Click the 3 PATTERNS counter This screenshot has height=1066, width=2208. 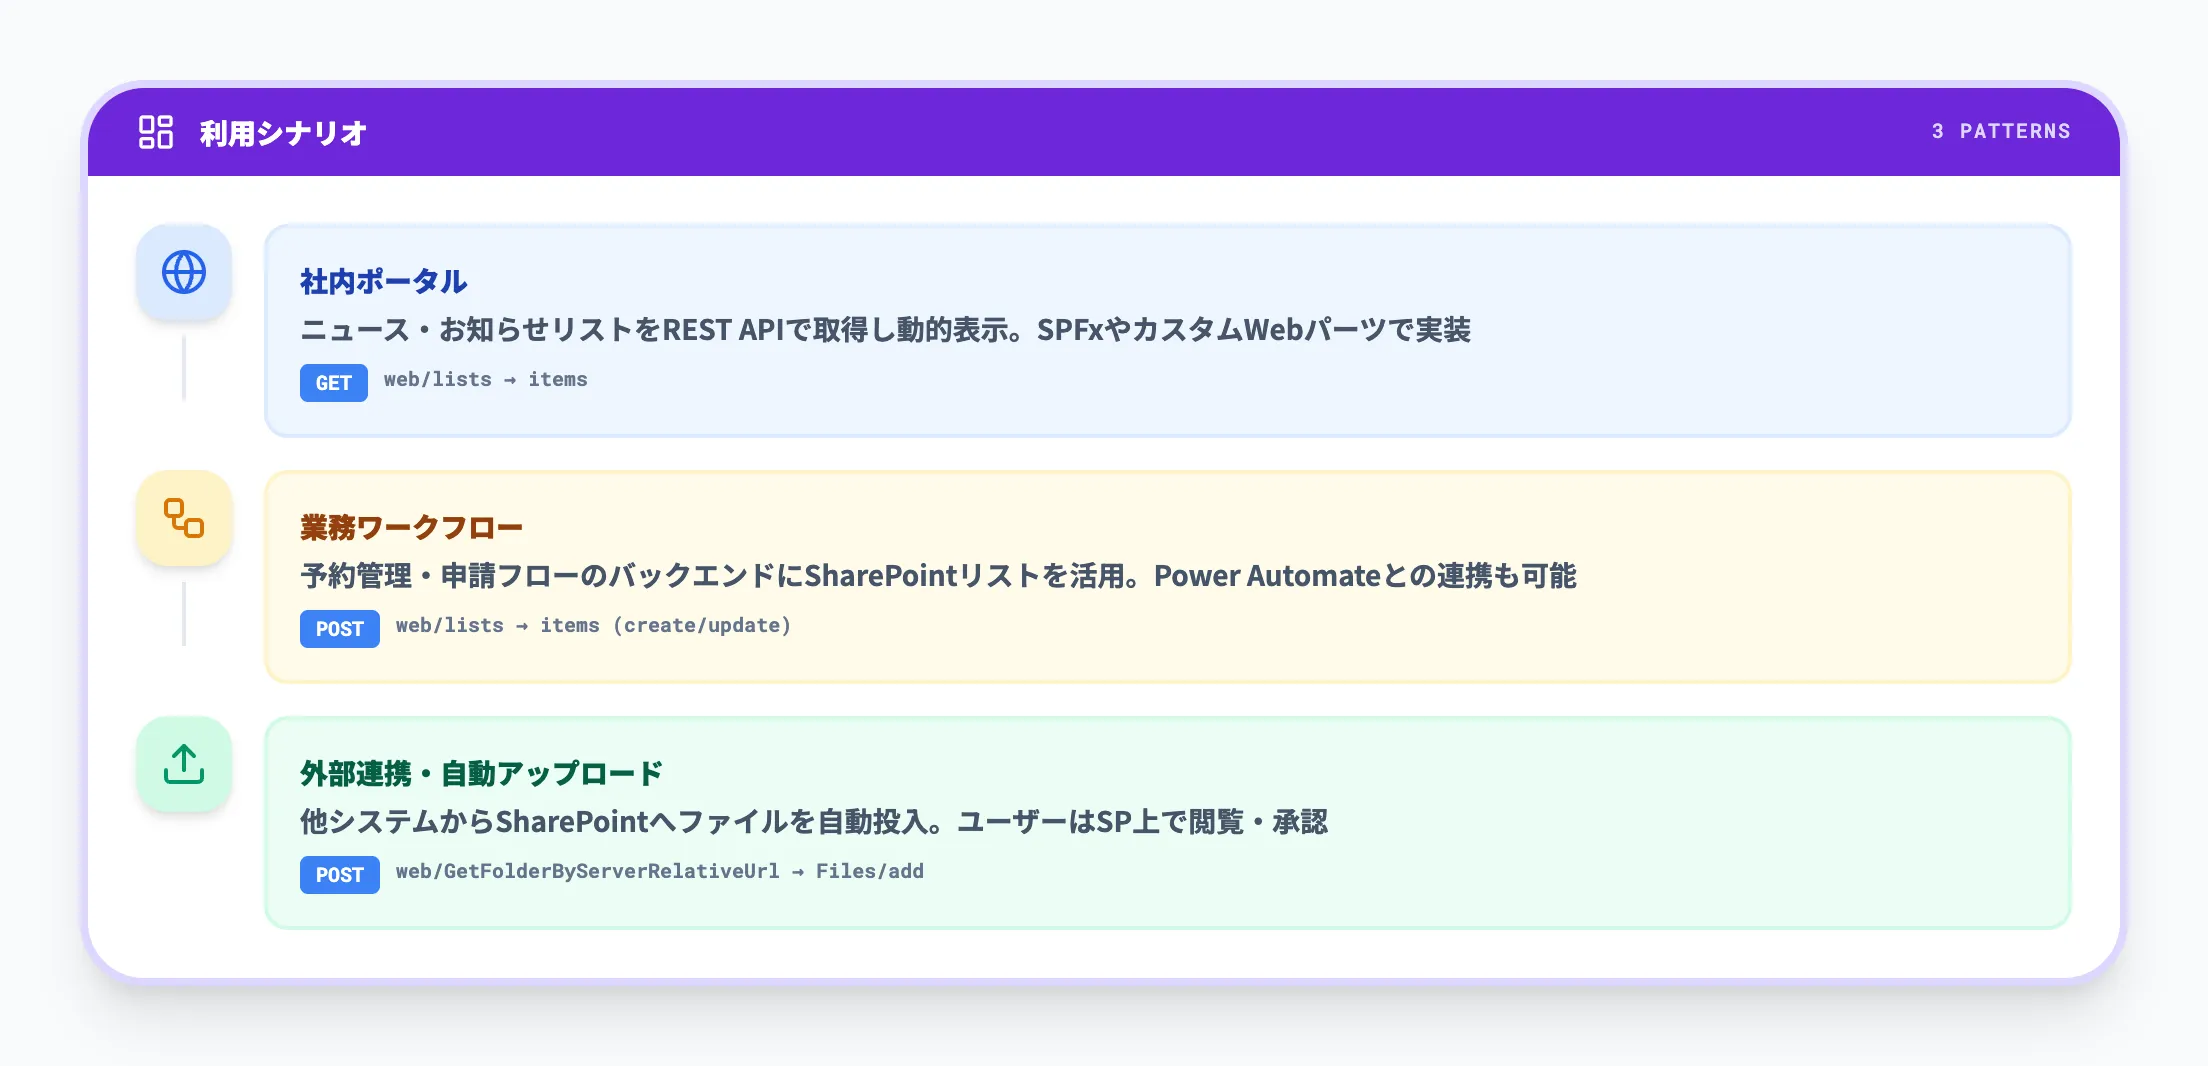pos(2000,130)
